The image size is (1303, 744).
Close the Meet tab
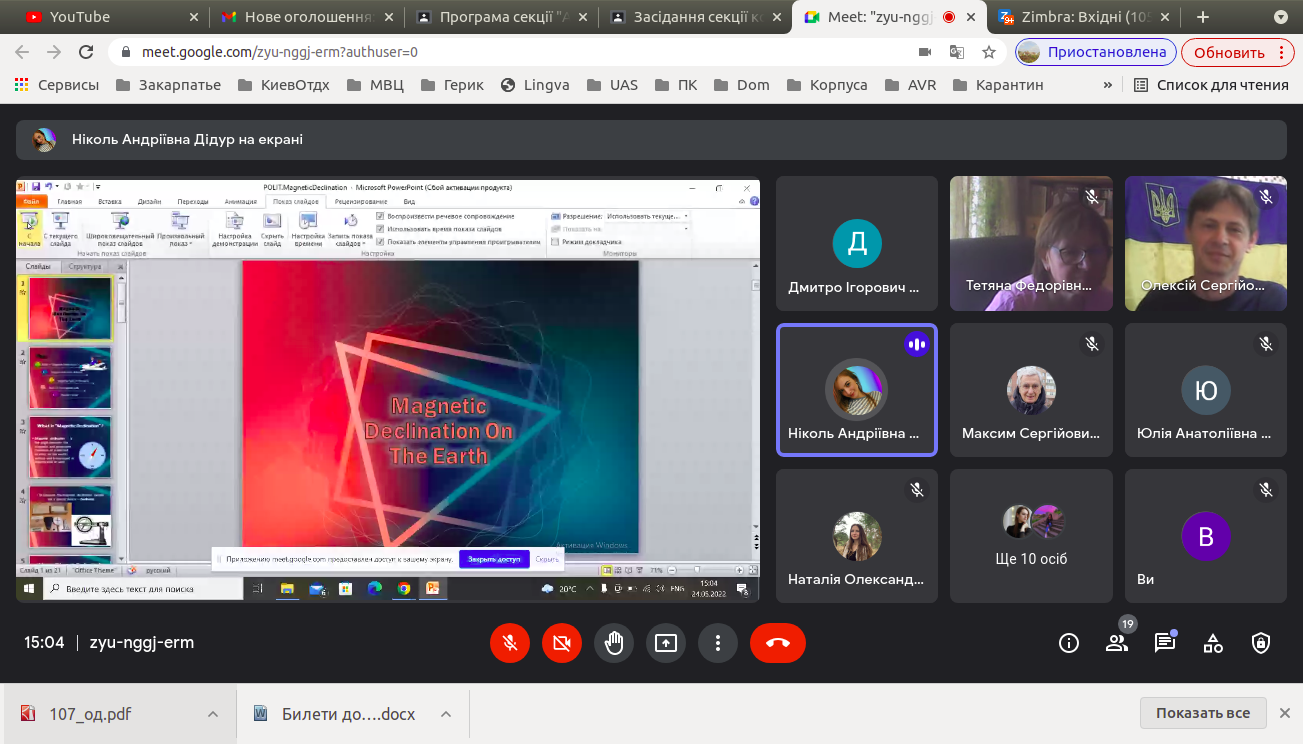coord(972,17)
